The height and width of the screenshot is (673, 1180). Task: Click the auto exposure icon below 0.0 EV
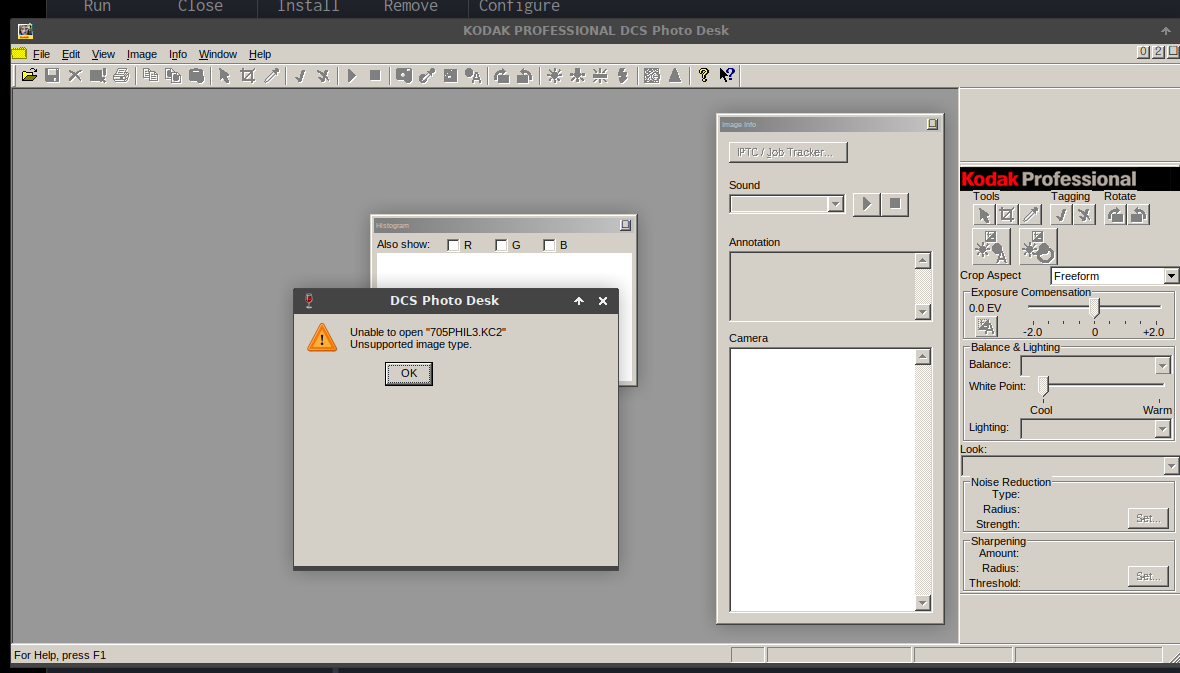tap(986, 327)
